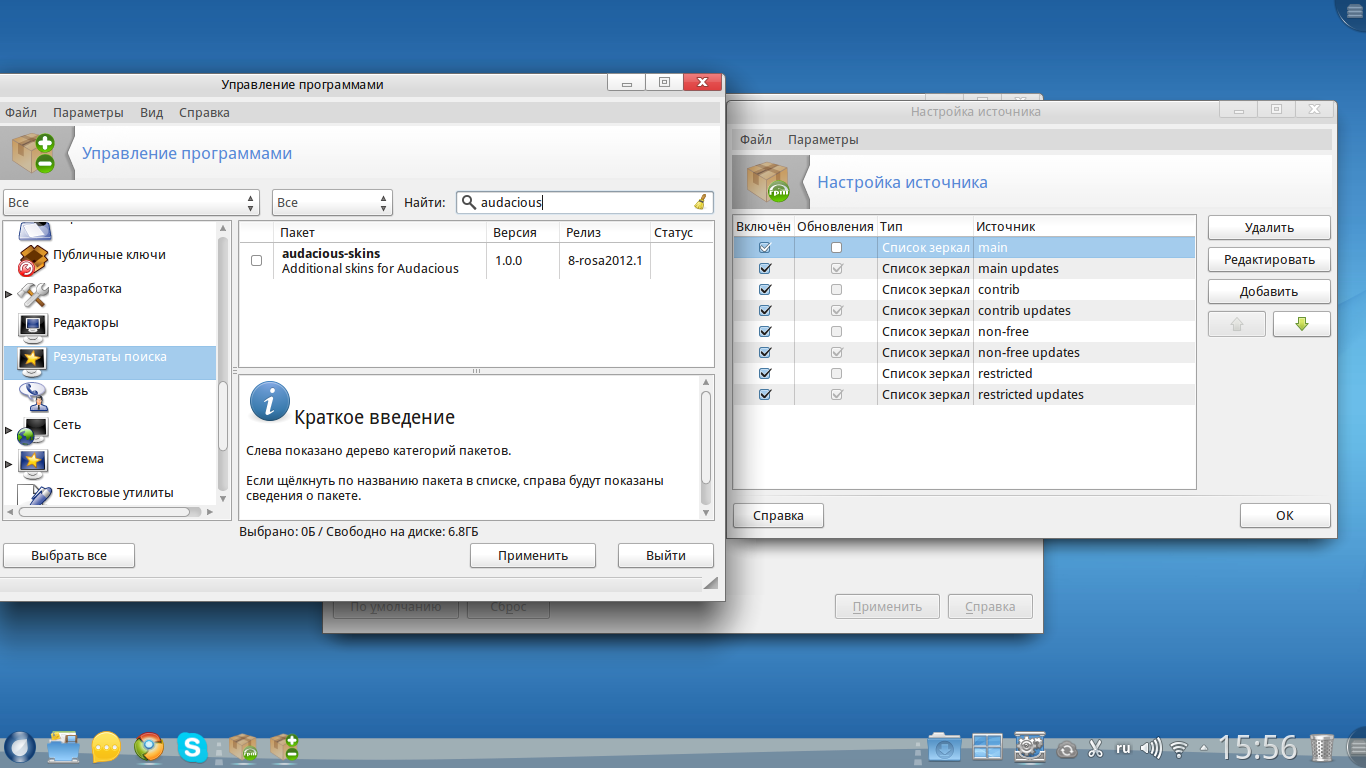
Task: Launch Chromium browser from the taskbar
Action: pyautogui.click(x=149, y=747)
